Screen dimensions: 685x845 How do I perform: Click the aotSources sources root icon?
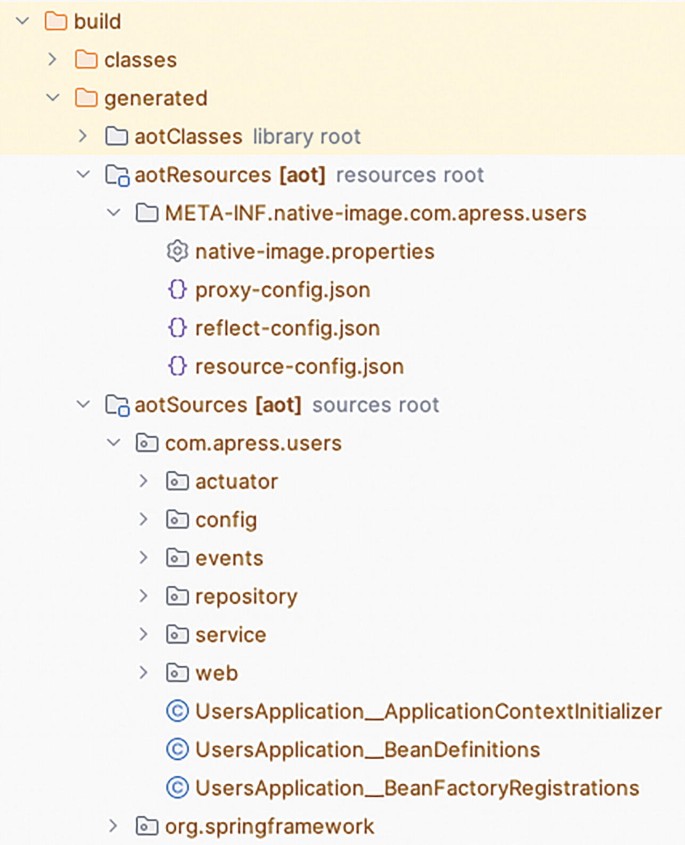[117, 404]
